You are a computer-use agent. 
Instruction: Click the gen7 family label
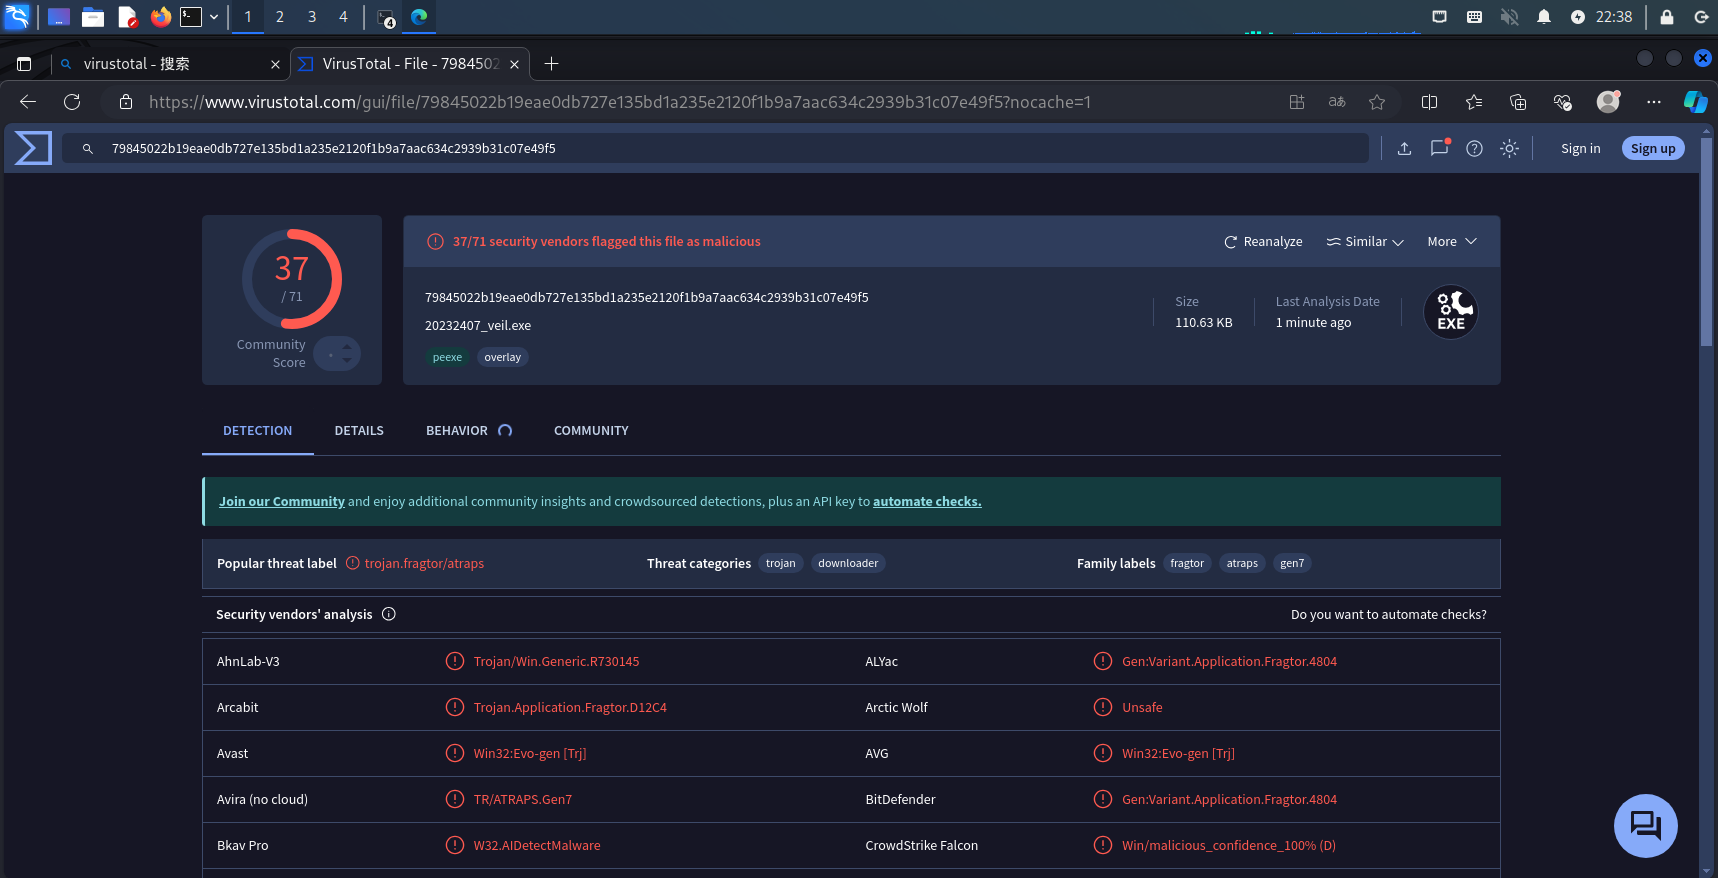(x=1292, y=564)
